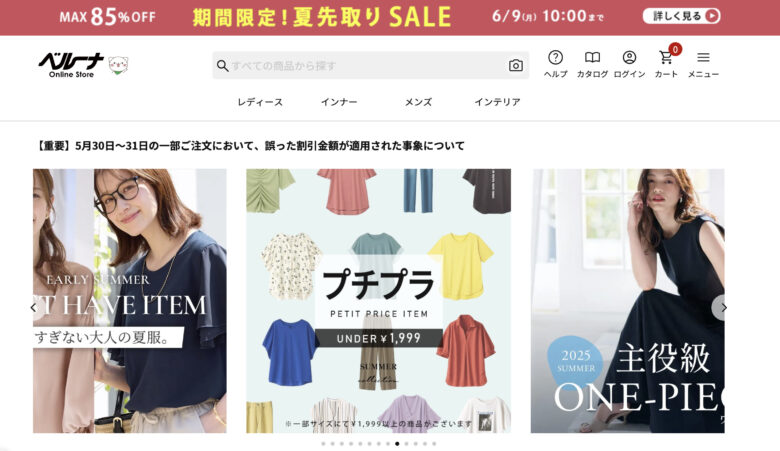Open the catalog (カタログ) book icon
This screenshot has width=780, height=451.
click(592, 64)
